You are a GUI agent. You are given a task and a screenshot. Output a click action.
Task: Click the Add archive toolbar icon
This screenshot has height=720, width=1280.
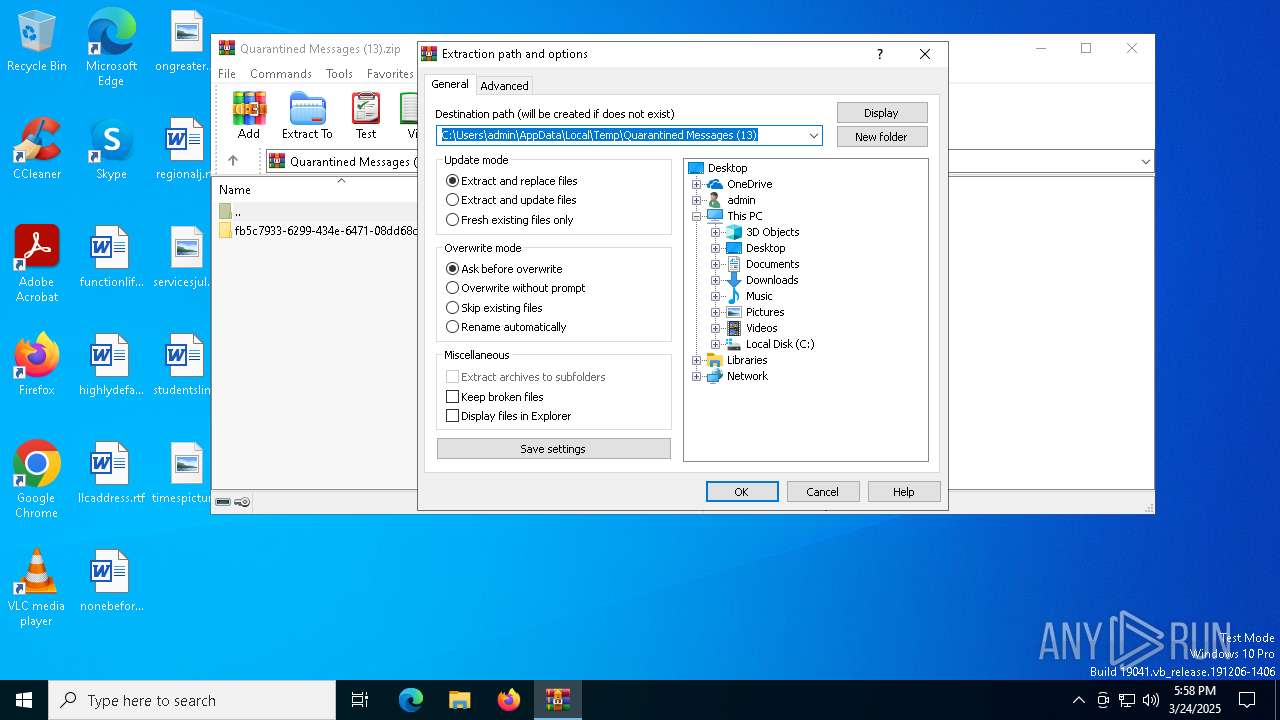click(249, 115)
